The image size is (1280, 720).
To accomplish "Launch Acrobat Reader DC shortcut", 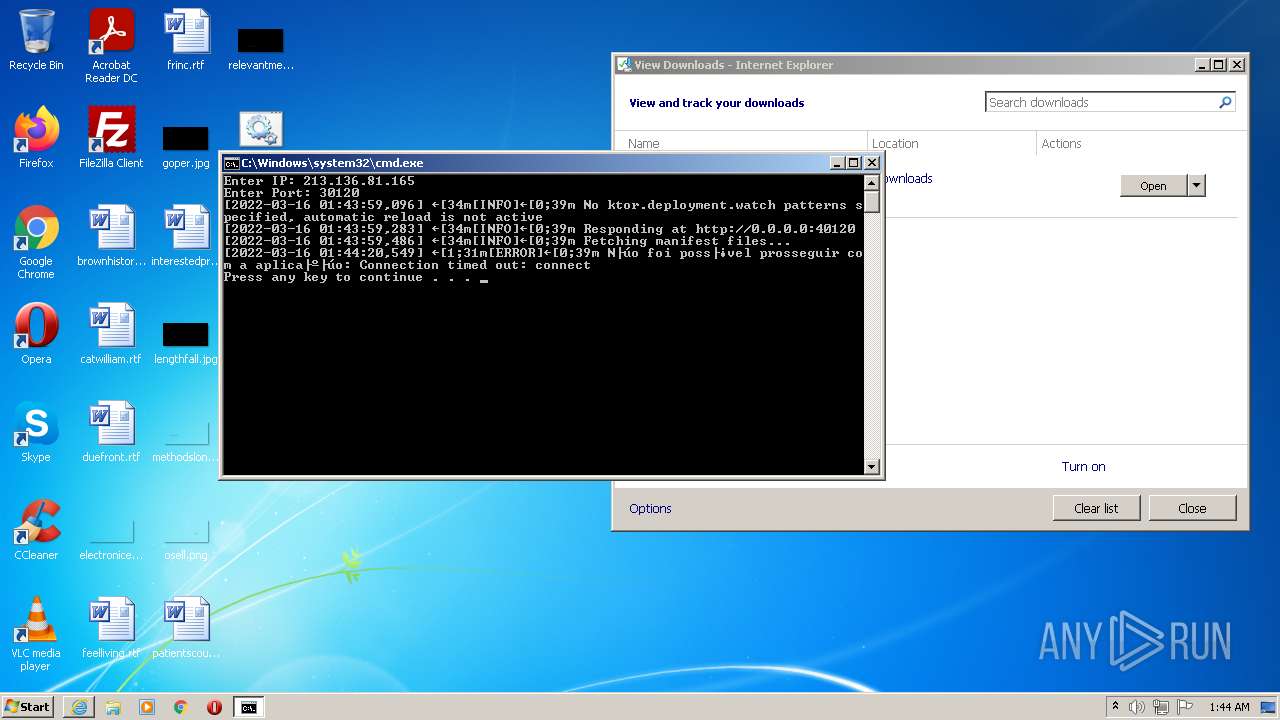I will pos(111,45).
